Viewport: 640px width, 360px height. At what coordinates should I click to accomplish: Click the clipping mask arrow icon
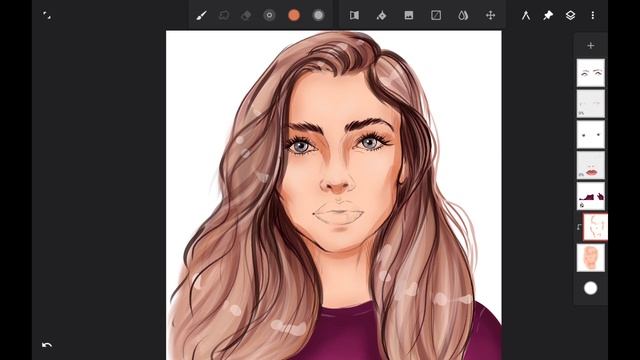pos(579,227)
